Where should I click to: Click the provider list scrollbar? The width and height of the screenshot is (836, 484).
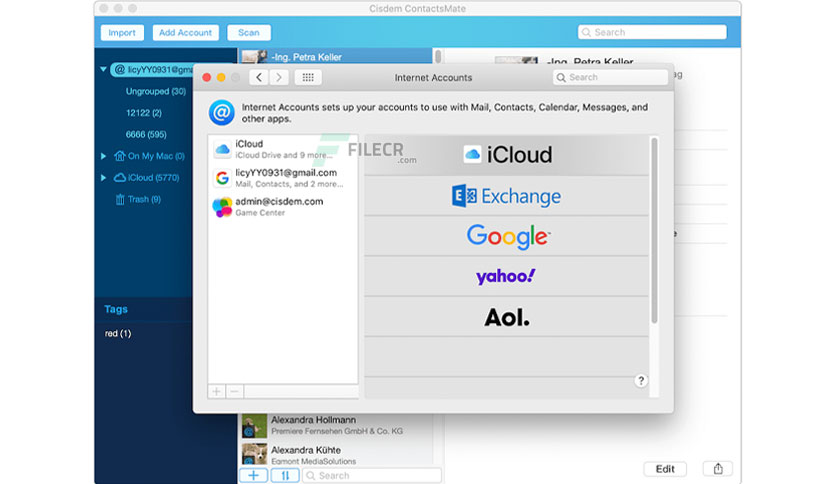pos(654,230)
